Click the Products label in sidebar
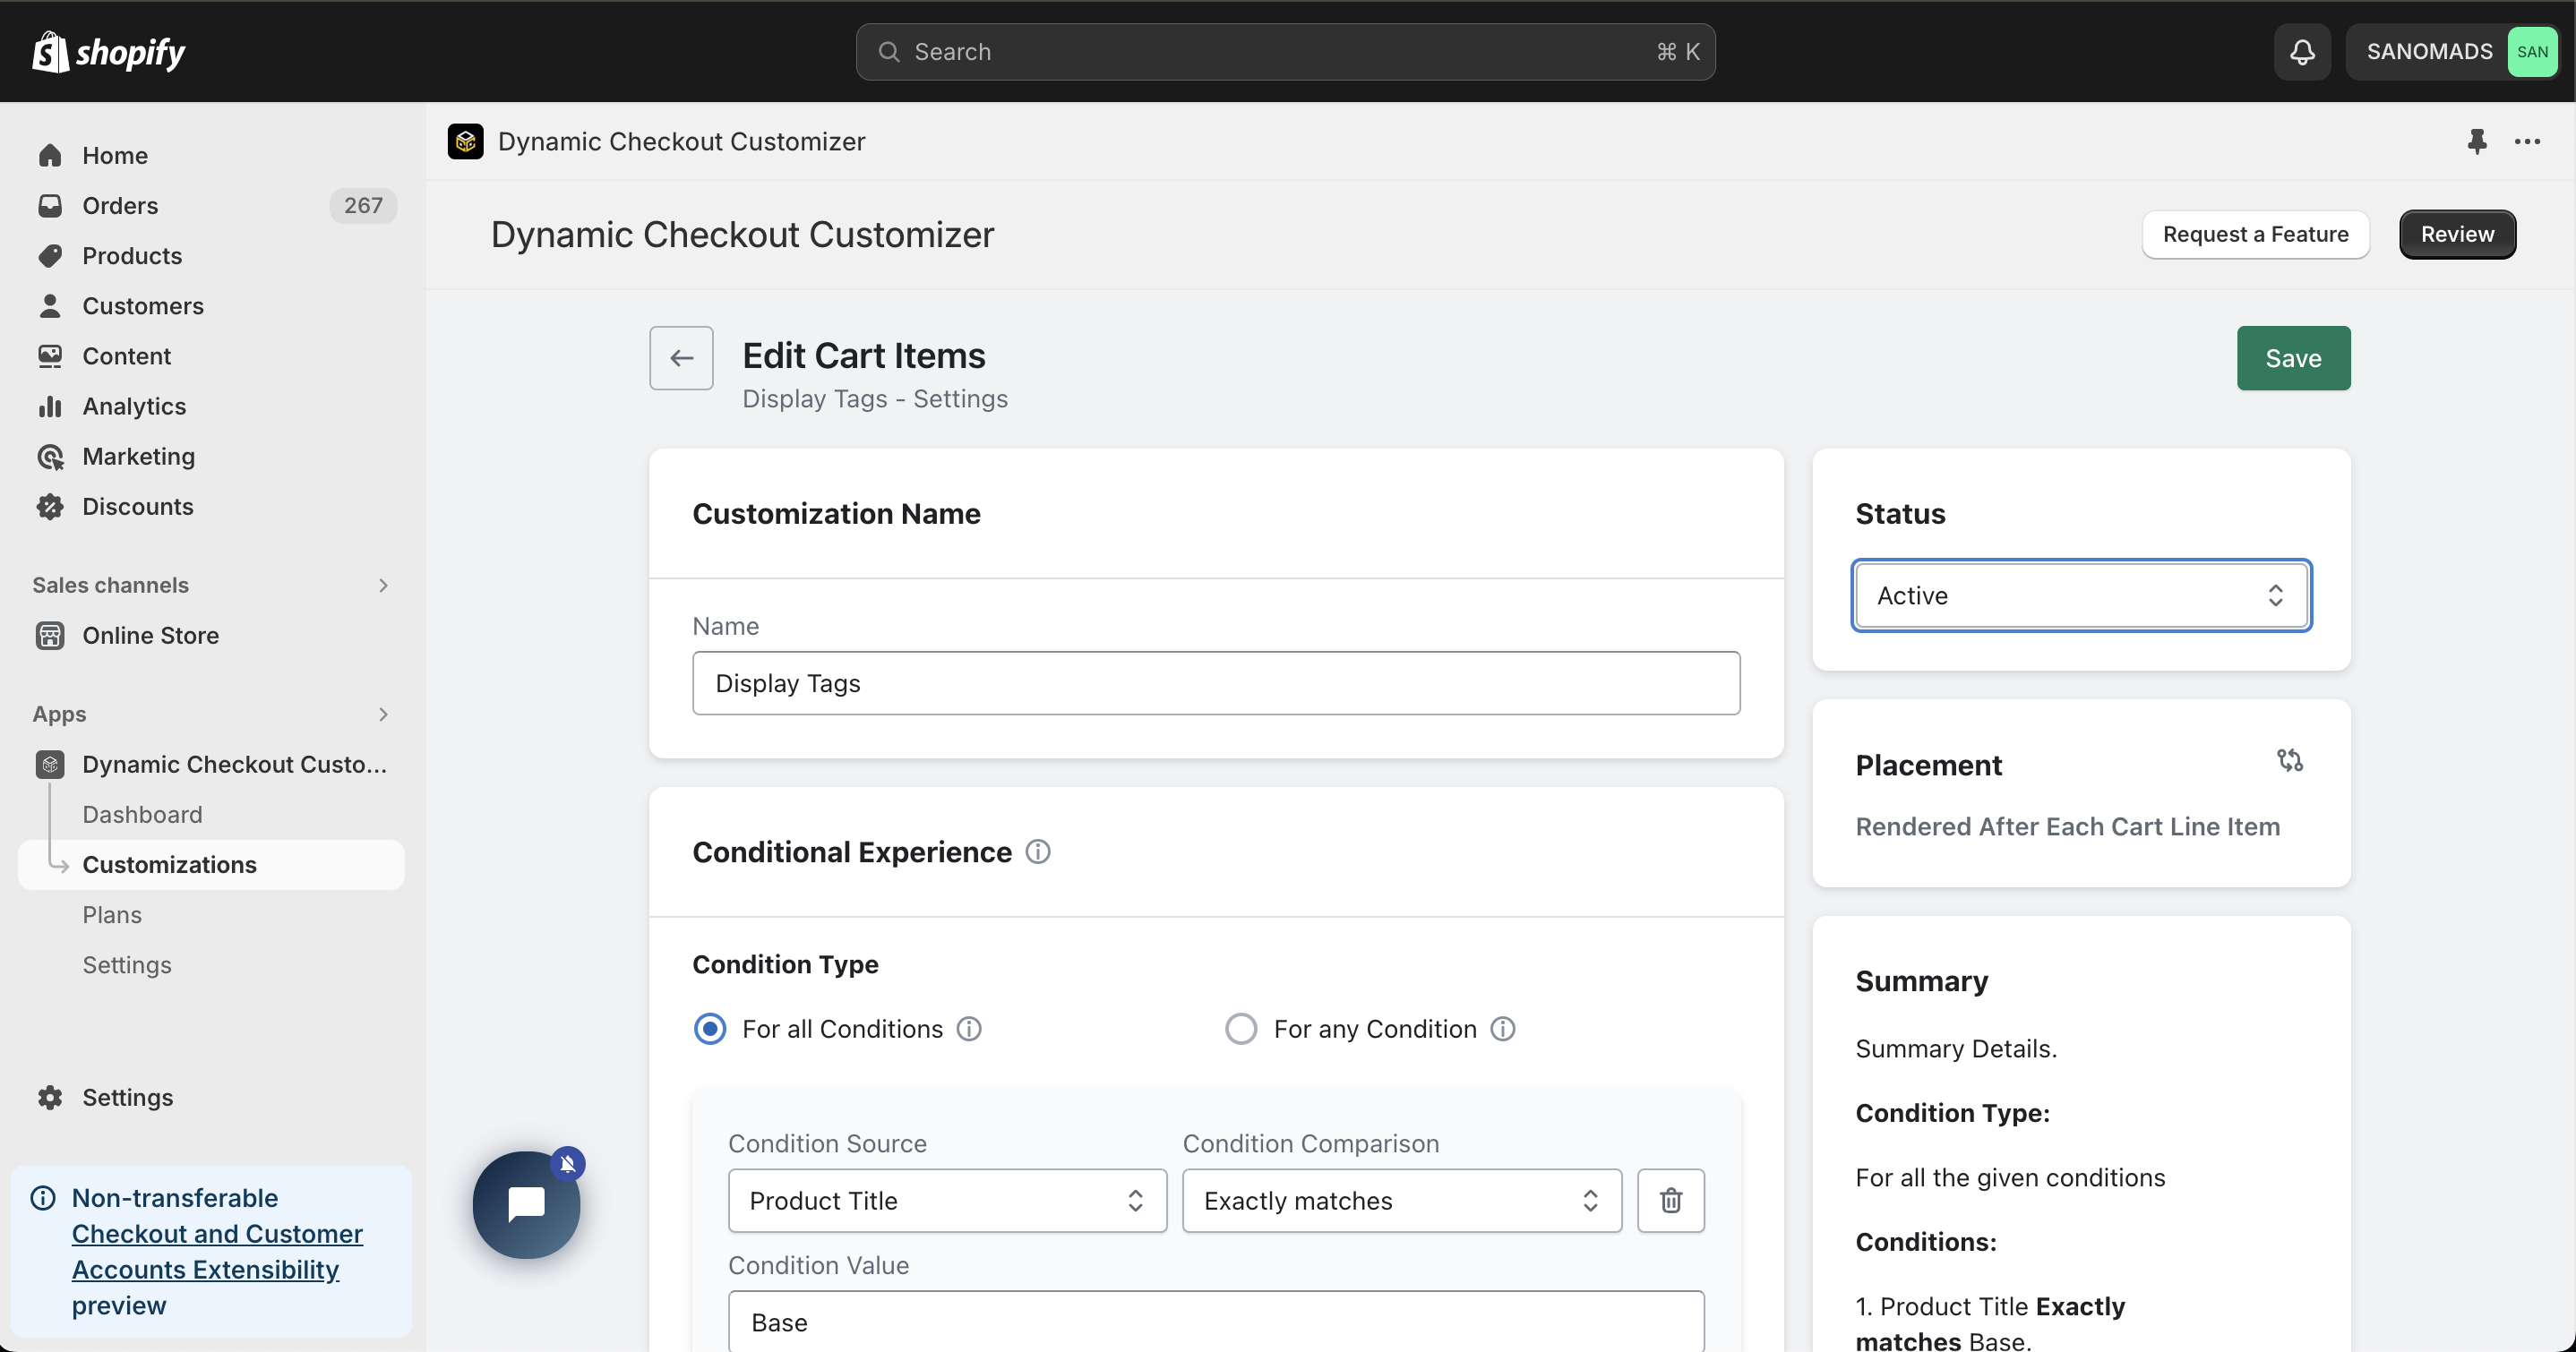This screenshot has width=2576, height=1352. tap(132, 255)
